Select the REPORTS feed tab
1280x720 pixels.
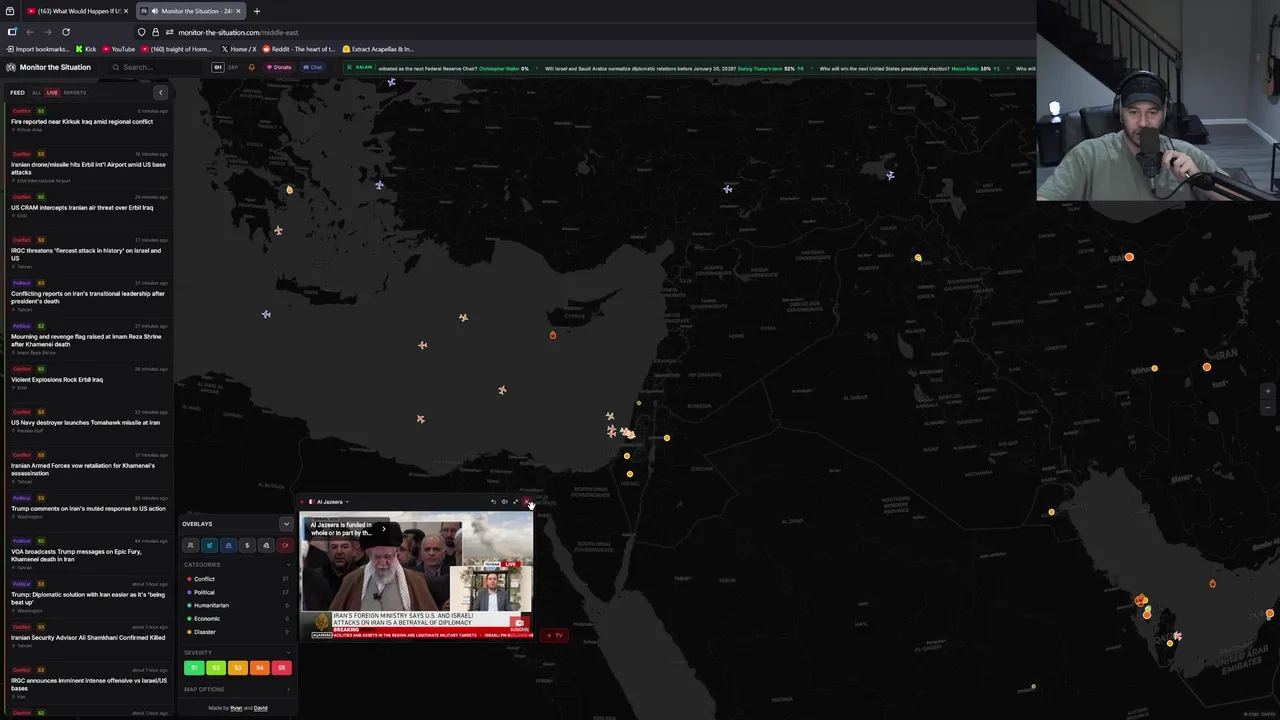(75, 93)
